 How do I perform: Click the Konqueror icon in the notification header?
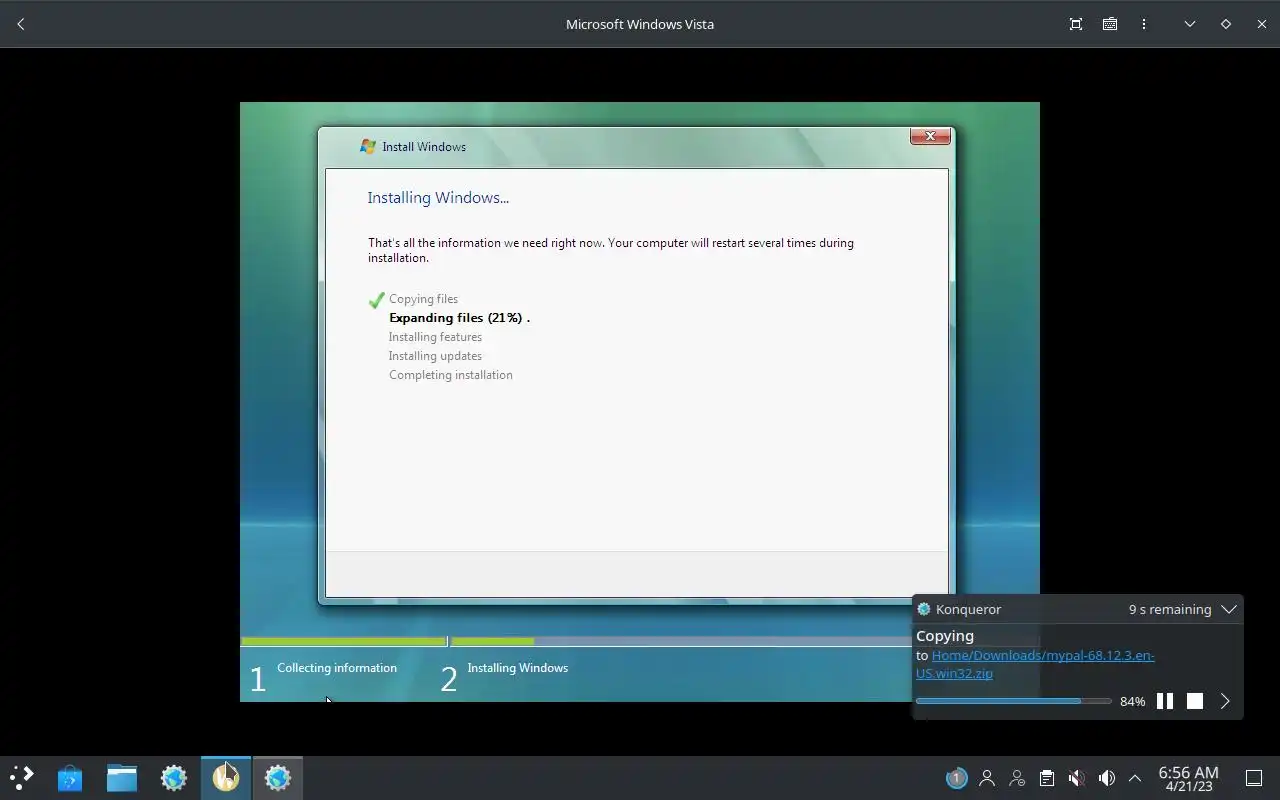tap(924, 609)
